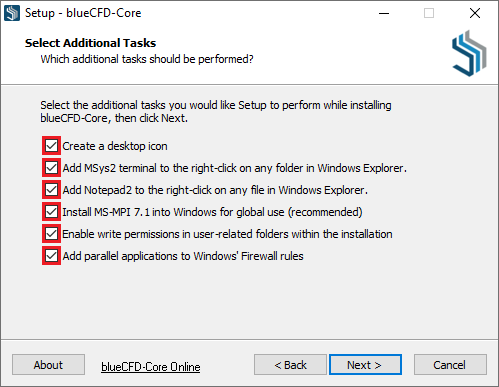Image resolution: width=499 pixels, height=387 pixels.
Task: Click the disabled maximize button in the title bar
Action: point(429,13)
